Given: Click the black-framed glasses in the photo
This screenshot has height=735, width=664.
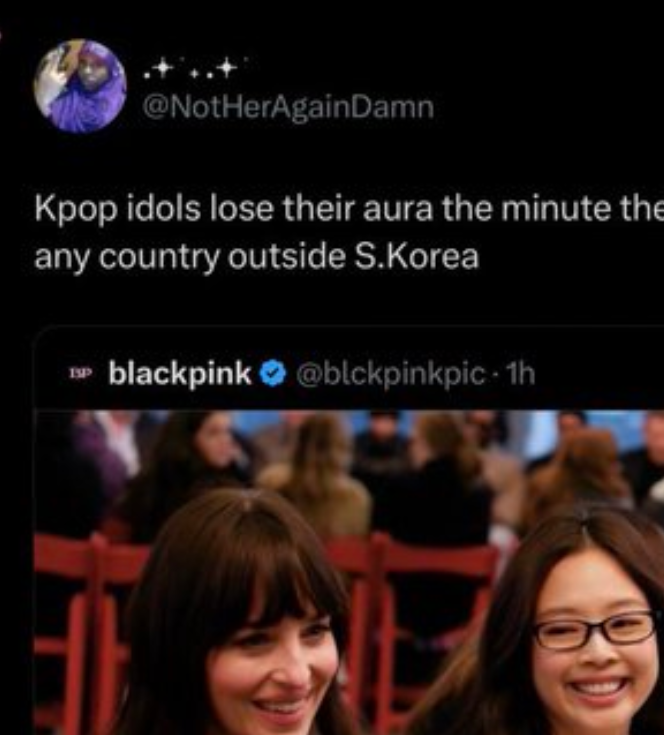Looking at the screenshot, I should click(x=595, y=630).
